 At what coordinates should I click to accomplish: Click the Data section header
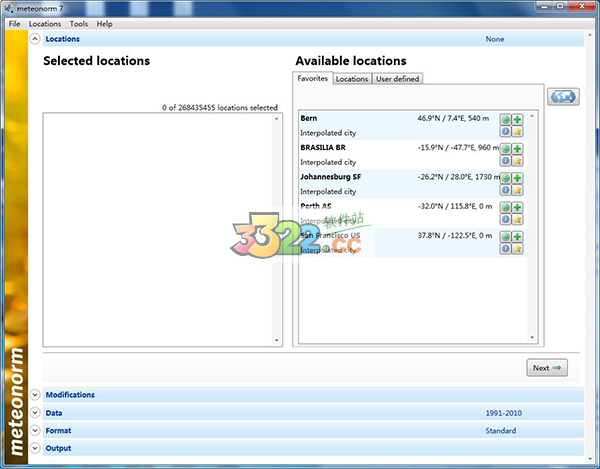pos(313,413)
